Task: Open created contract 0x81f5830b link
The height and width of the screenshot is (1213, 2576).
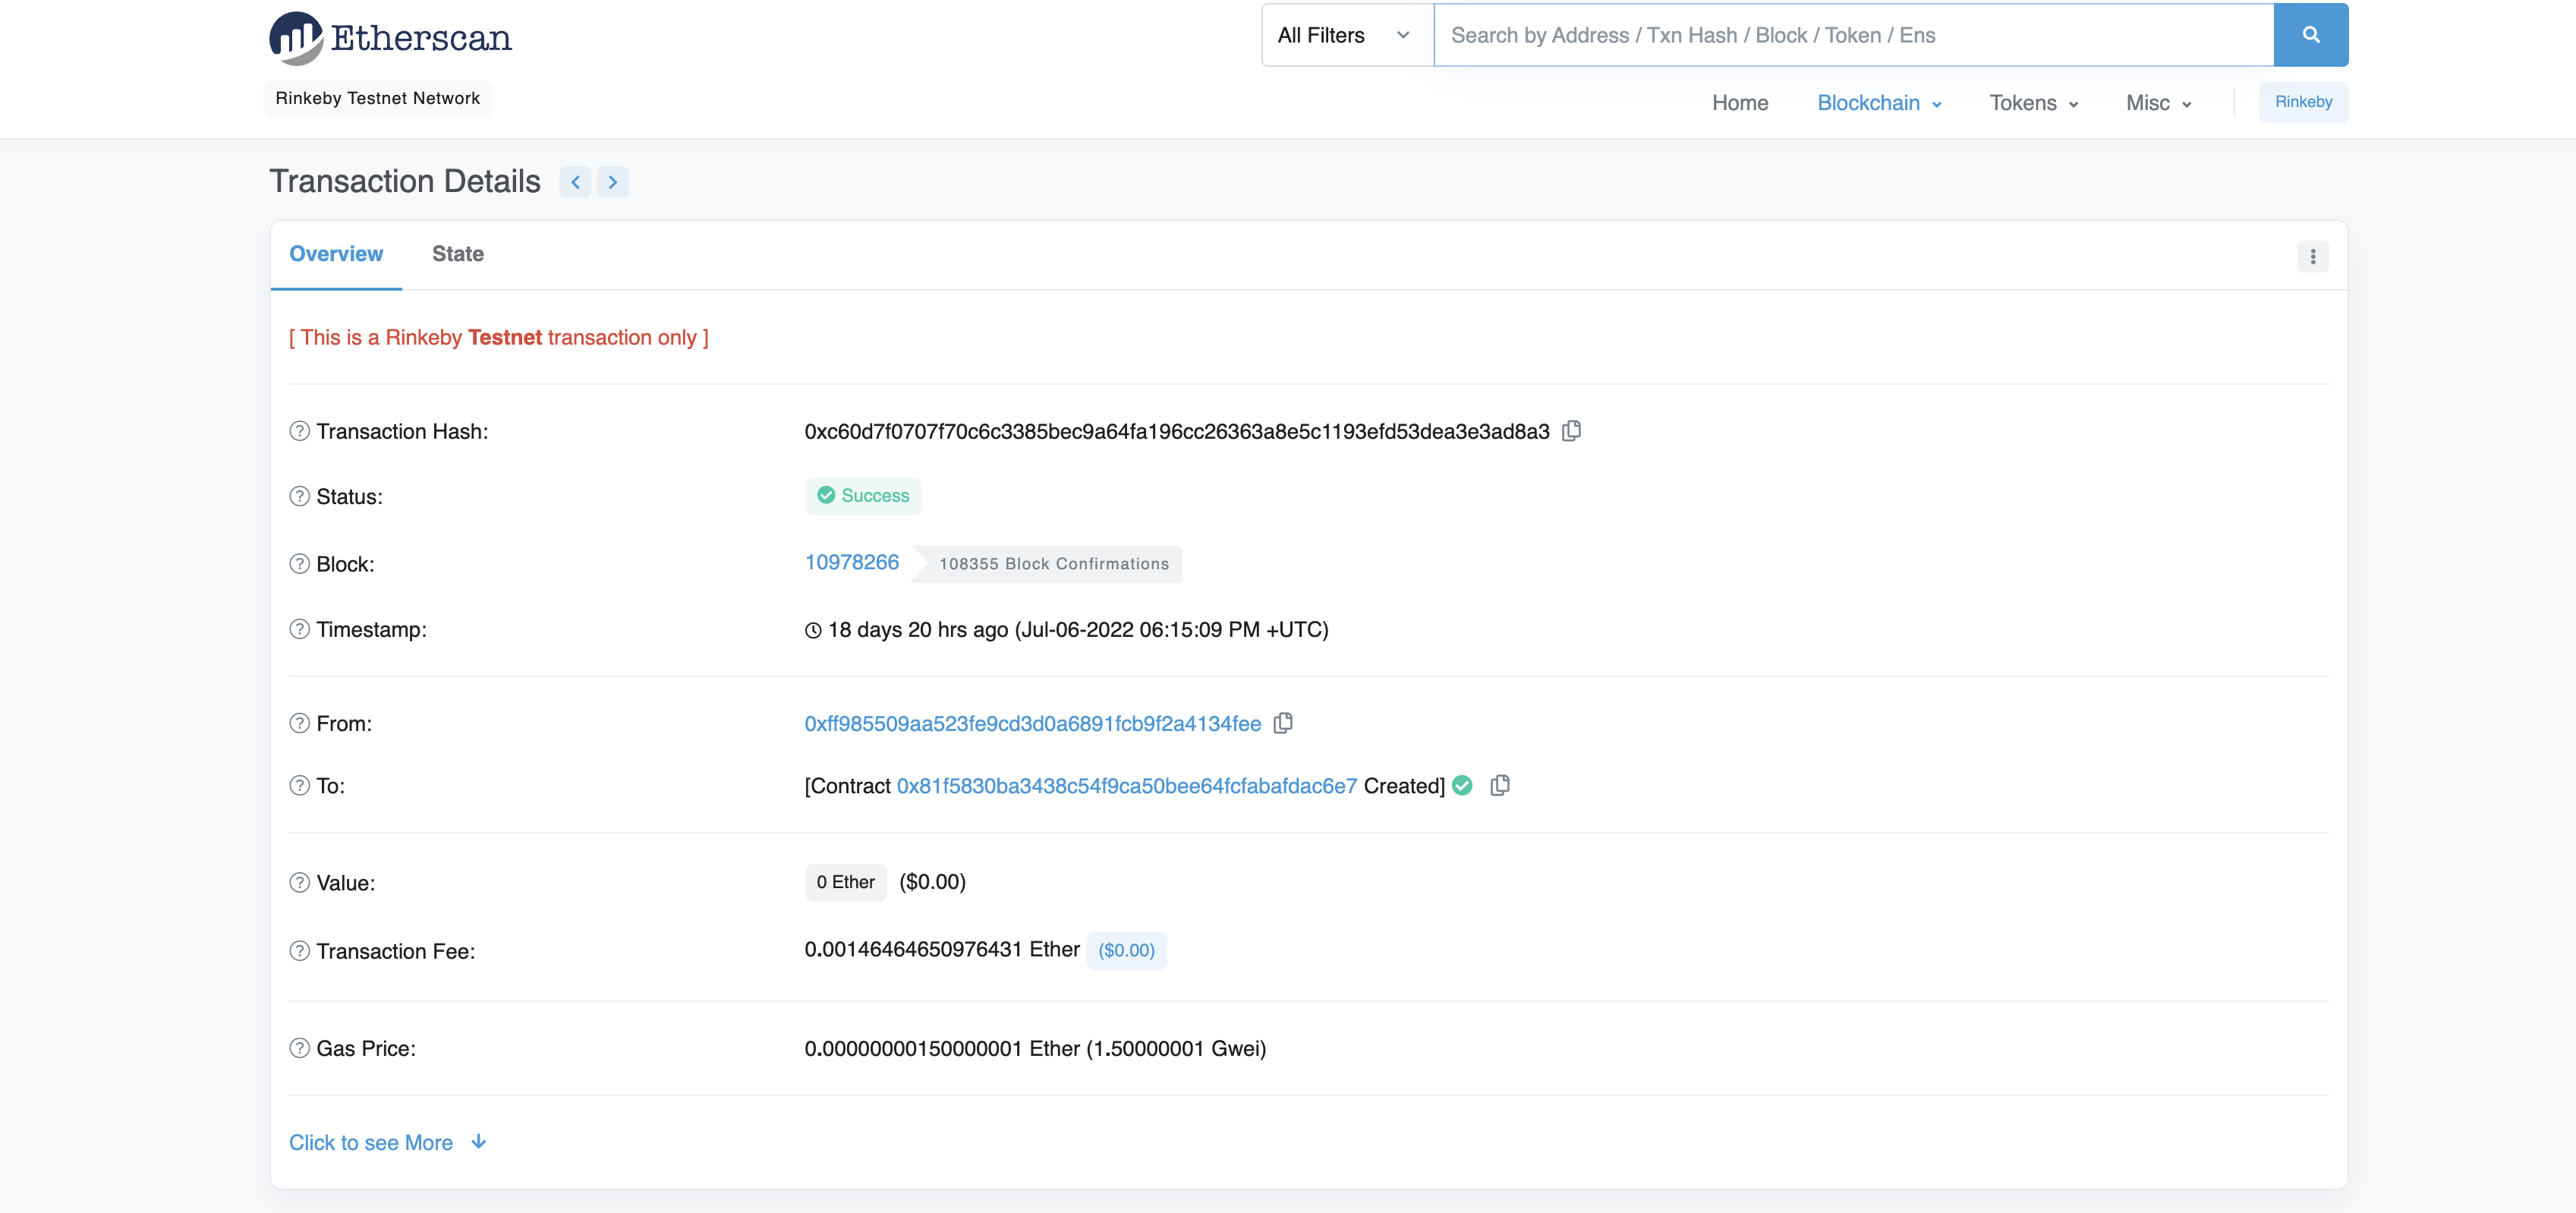Action: (x=1127, y=786)
